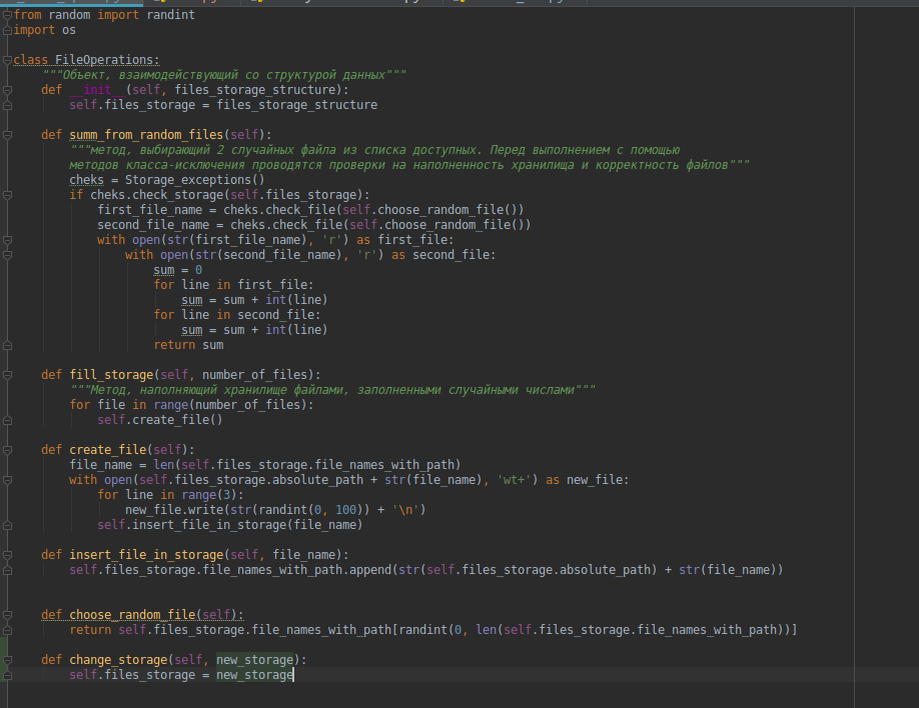Screen dimensions: 919x708
Task: Click 'for line in second_file:' loop
Action: 237,315
